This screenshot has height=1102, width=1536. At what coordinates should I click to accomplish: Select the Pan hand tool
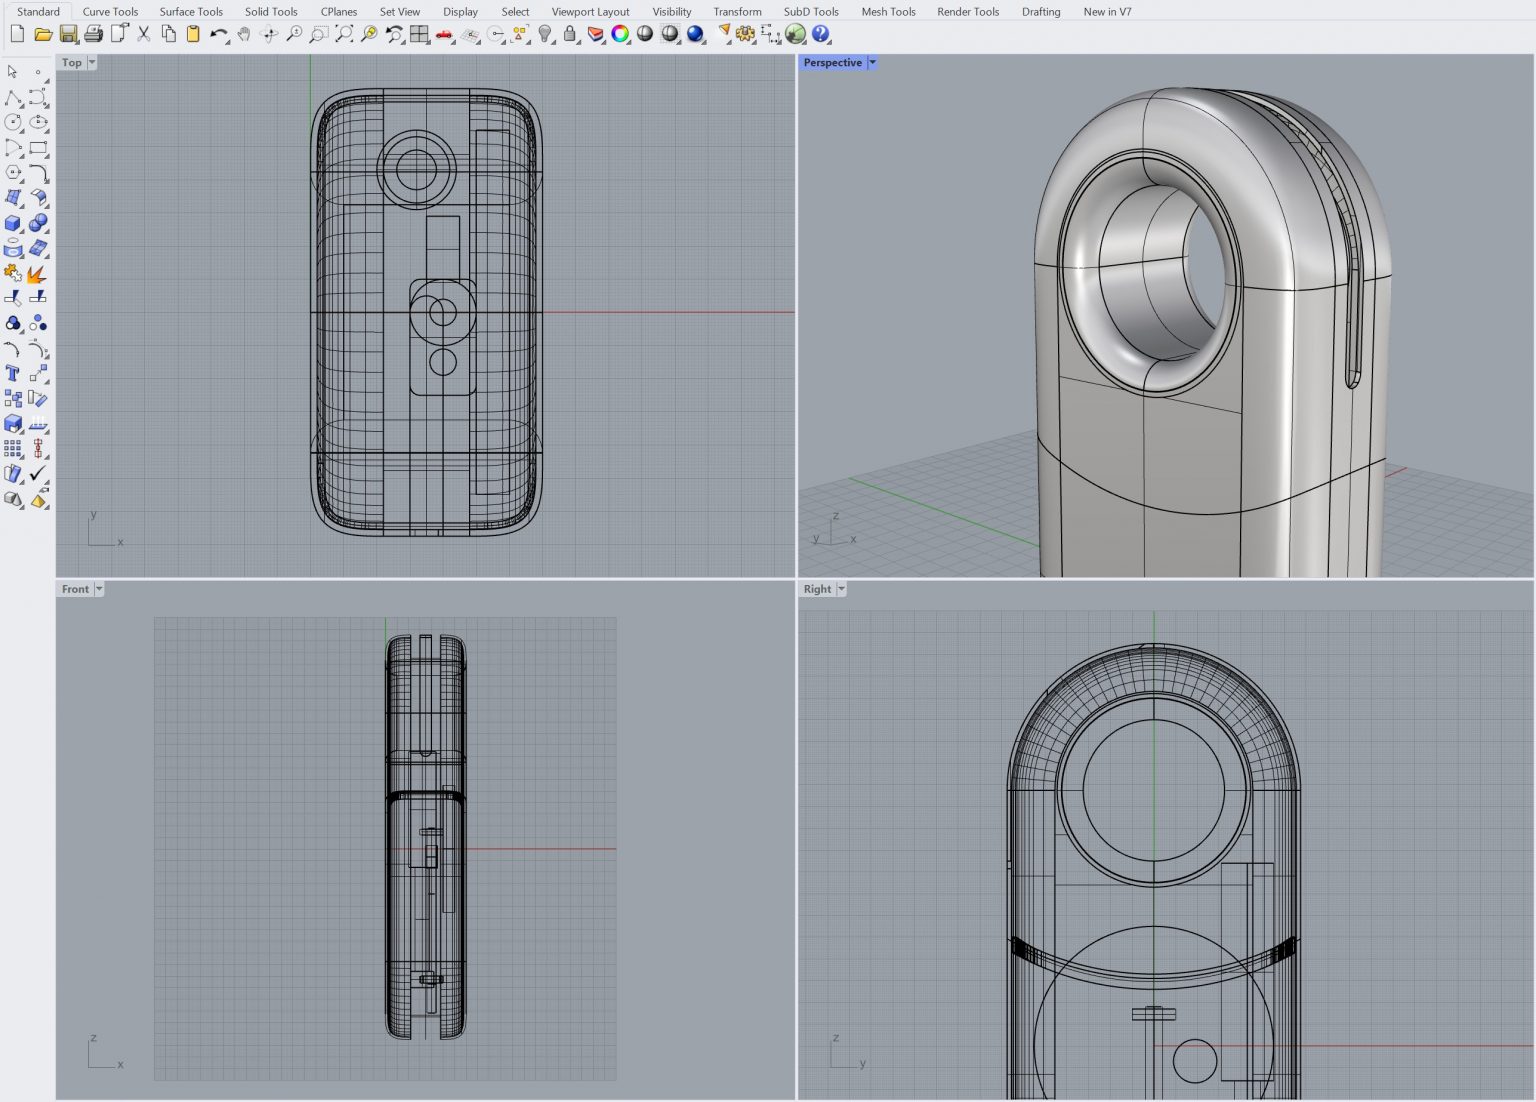tap(243, 34)
